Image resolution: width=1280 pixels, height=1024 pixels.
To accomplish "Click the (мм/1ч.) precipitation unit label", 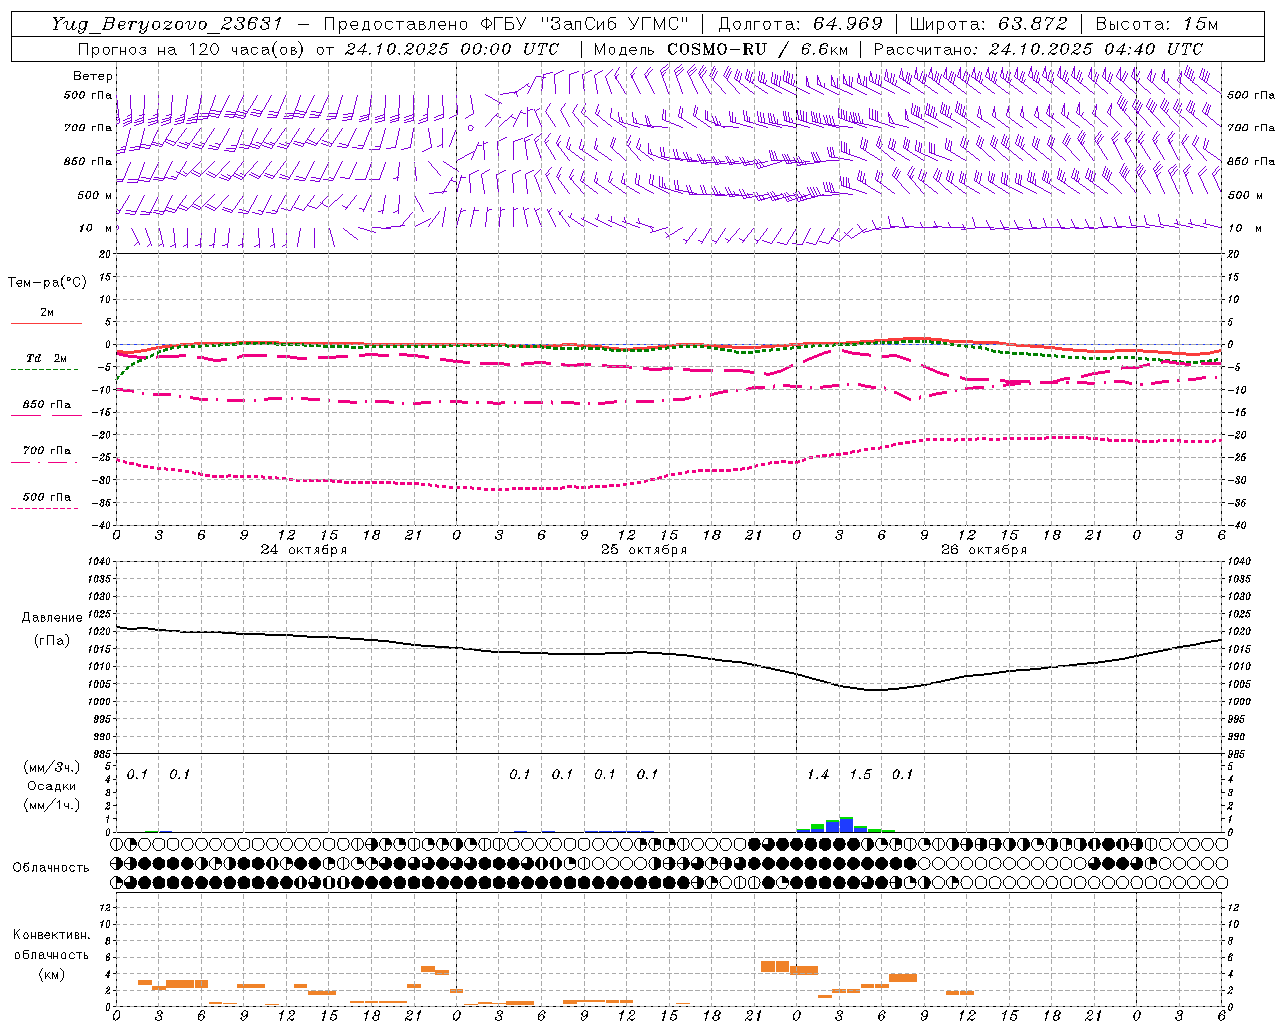I will [52, 805].
